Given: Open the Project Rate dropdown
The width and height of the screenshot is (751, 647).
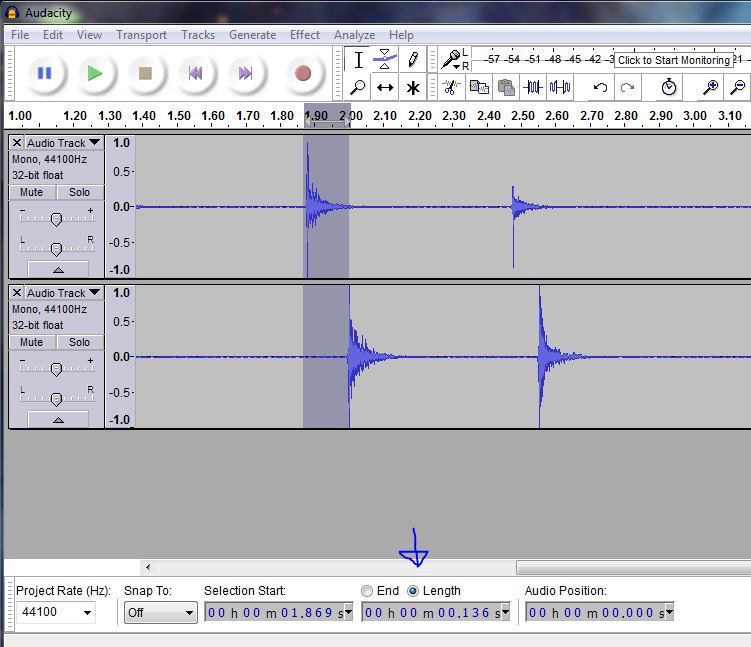Looking at the screenshot, I should (x=56, y=612).
